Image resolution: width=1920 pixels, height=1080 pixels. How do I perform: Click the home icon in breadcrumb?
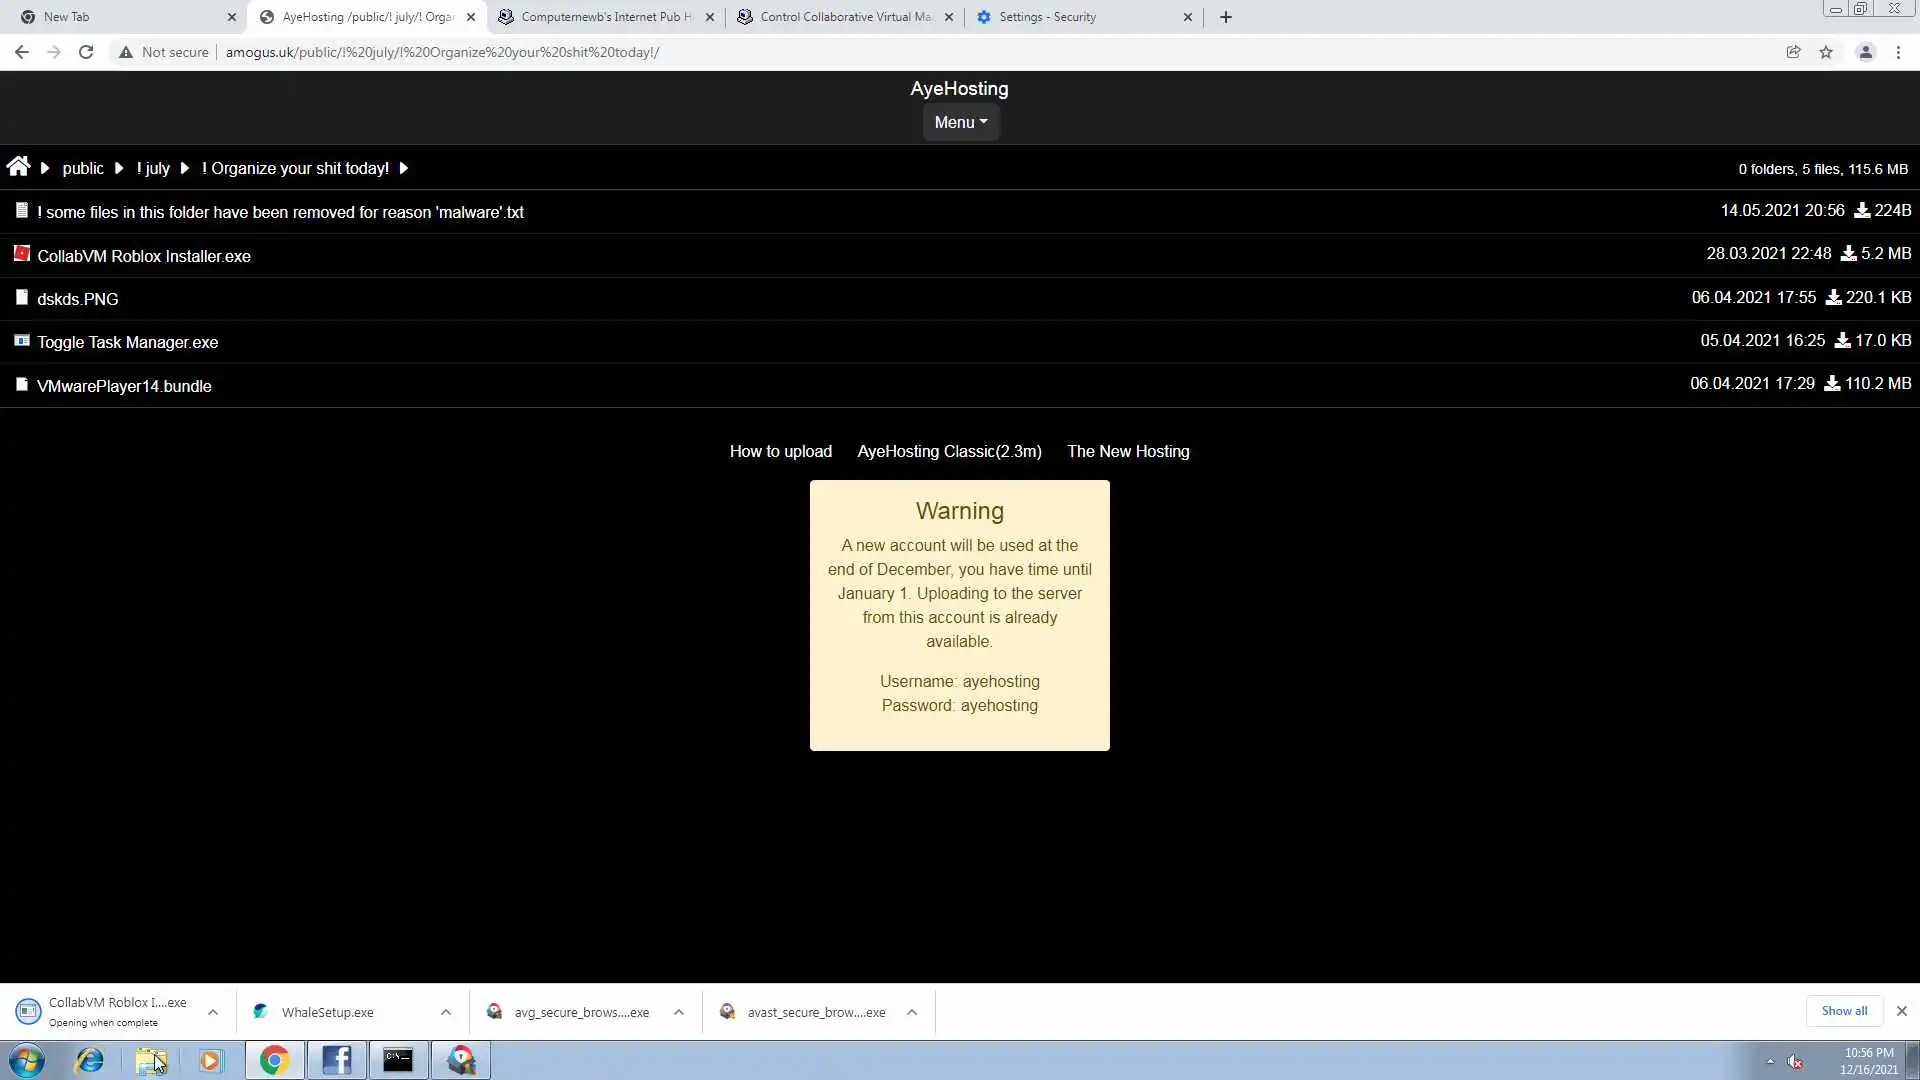tap(18, 167)
